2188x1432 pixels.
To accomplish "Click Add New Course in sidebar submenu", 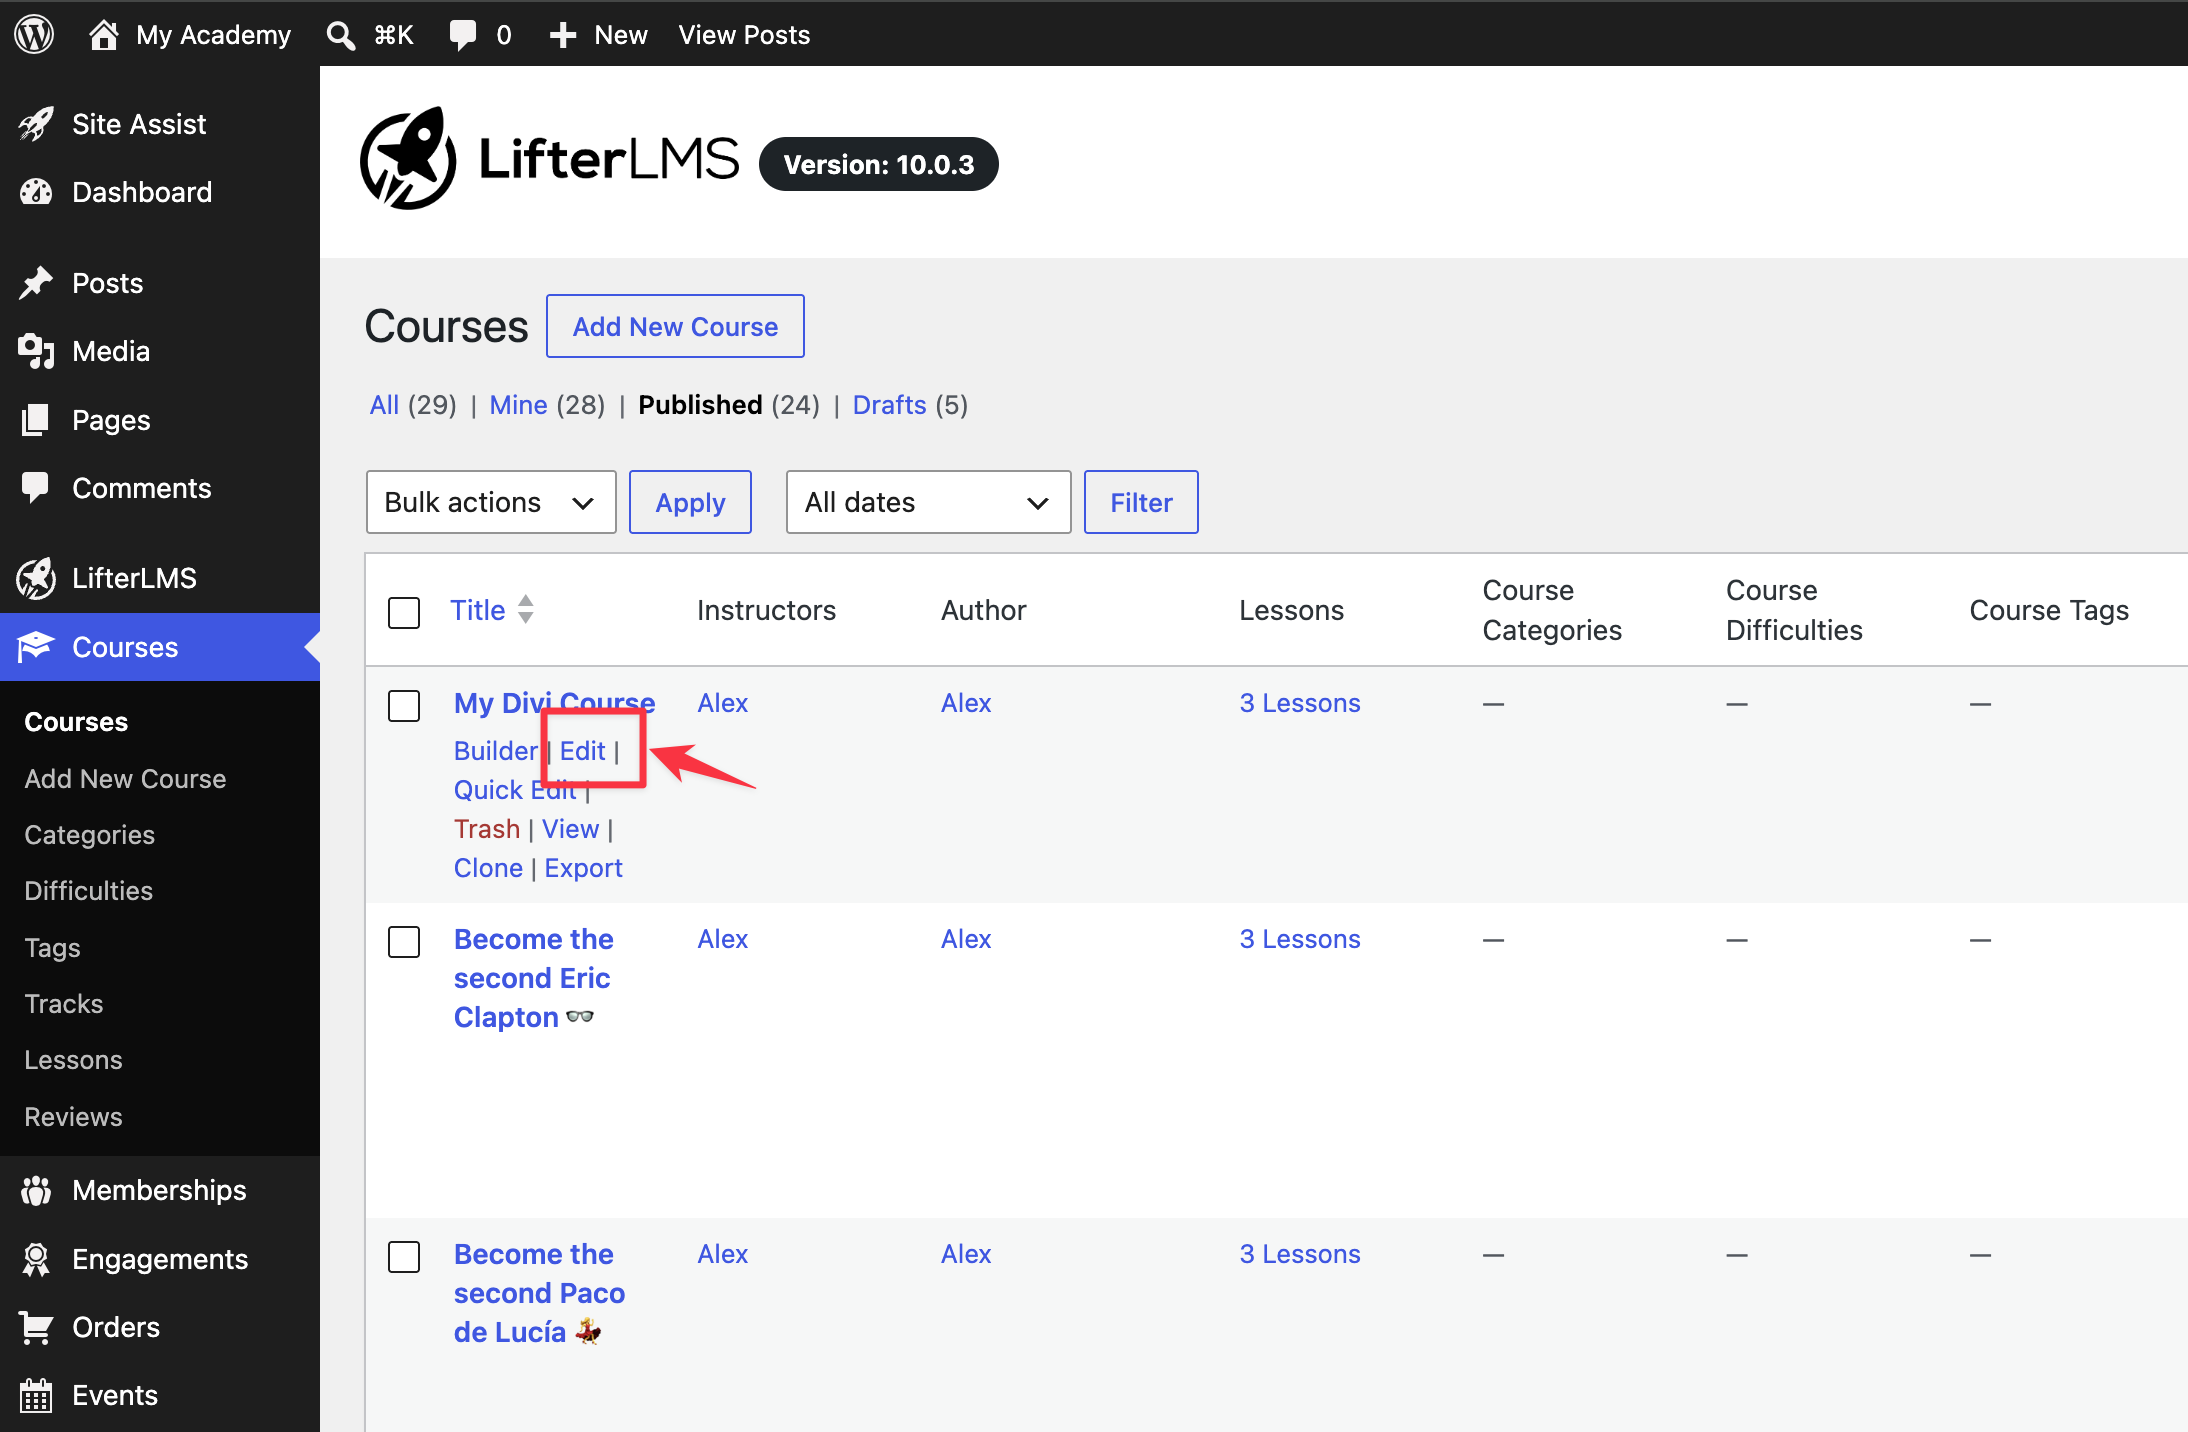I will [x=126, y=779].
